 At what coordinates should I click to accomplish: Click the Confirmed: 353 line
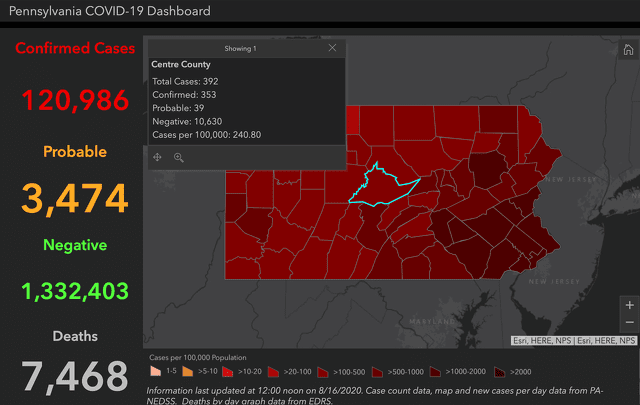pos(184,95)
